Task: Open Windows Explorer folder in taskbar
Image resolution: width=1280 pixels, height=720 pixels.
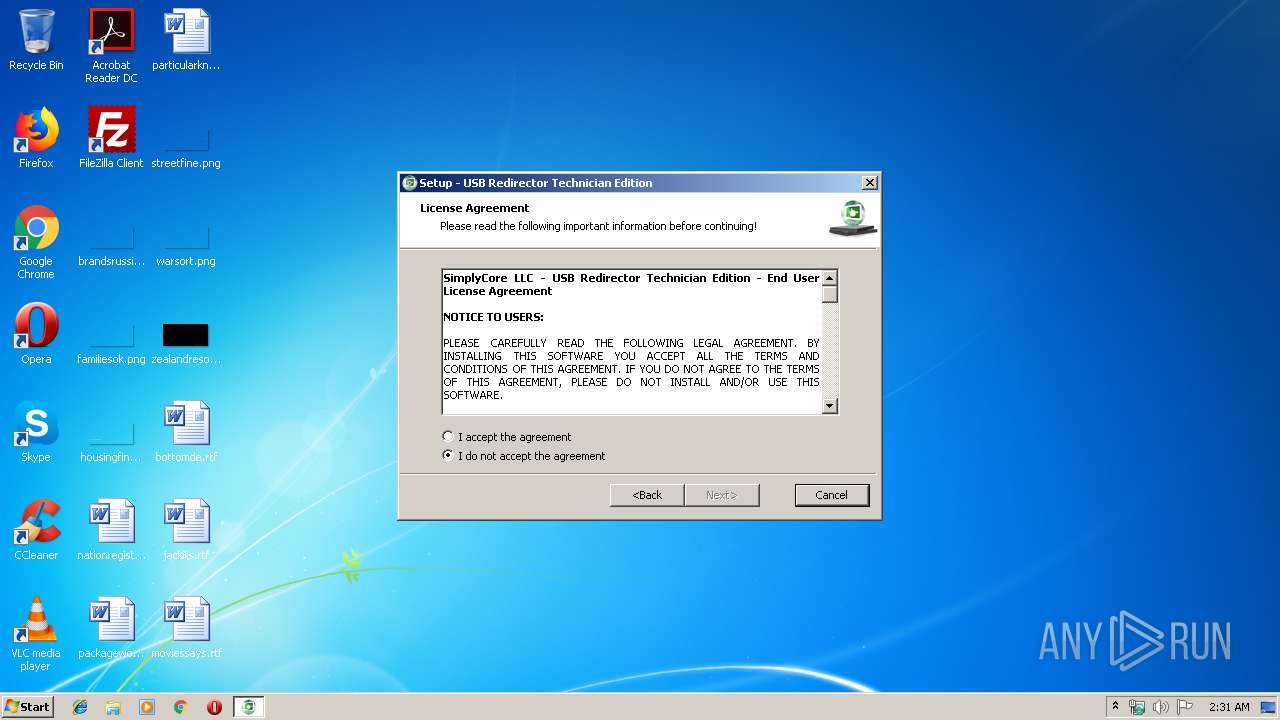Action: [x=113, y=707]
